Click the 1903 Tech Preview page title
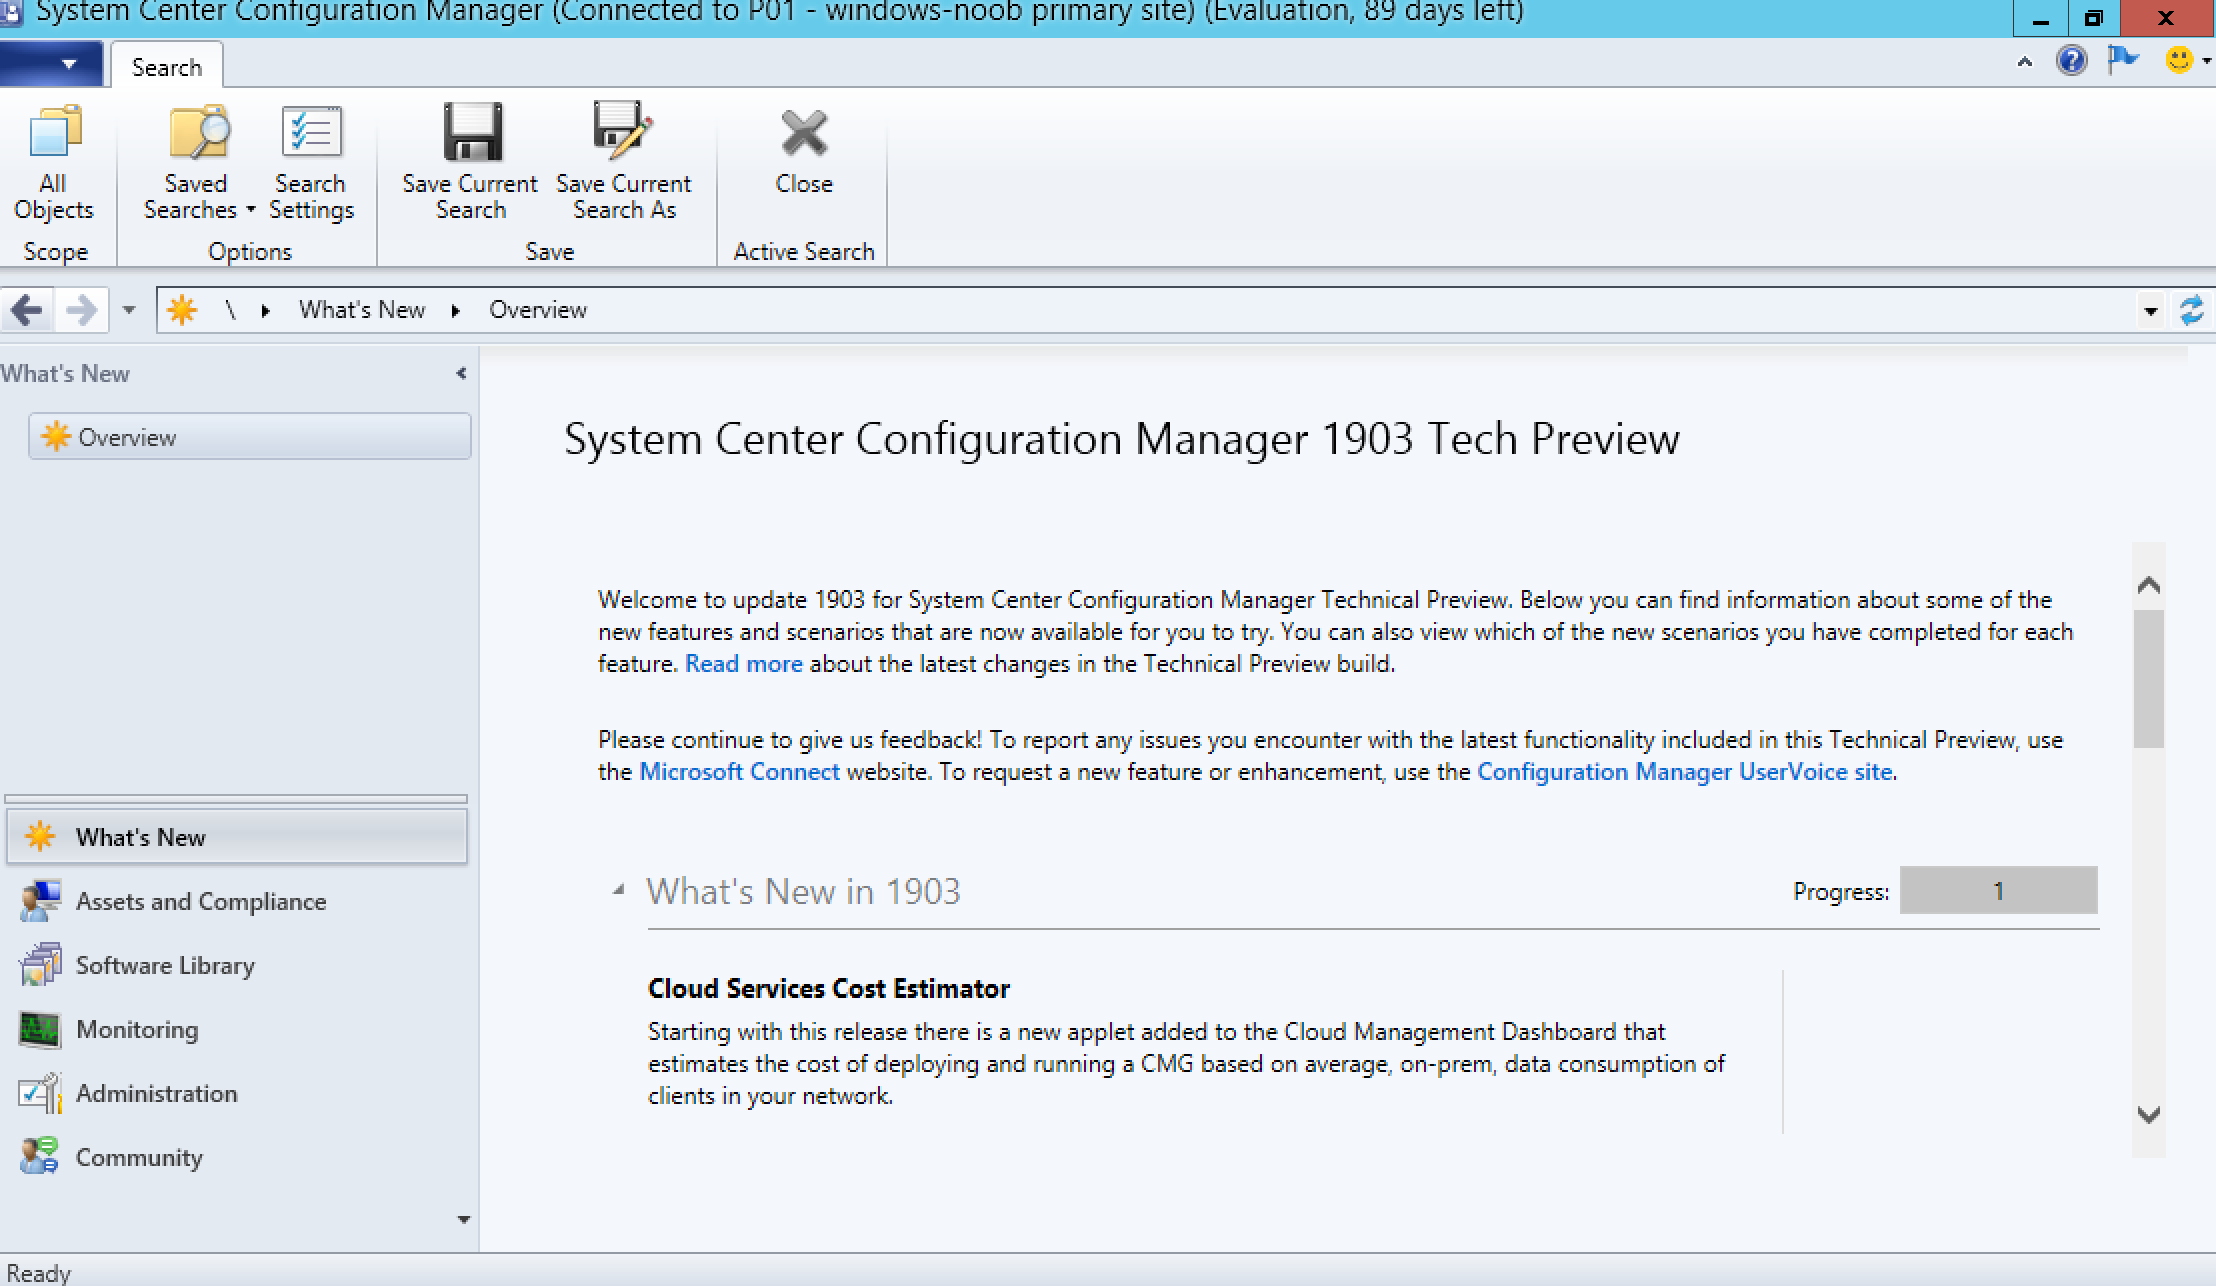2216x1286 pixels. pos(1122,439)
